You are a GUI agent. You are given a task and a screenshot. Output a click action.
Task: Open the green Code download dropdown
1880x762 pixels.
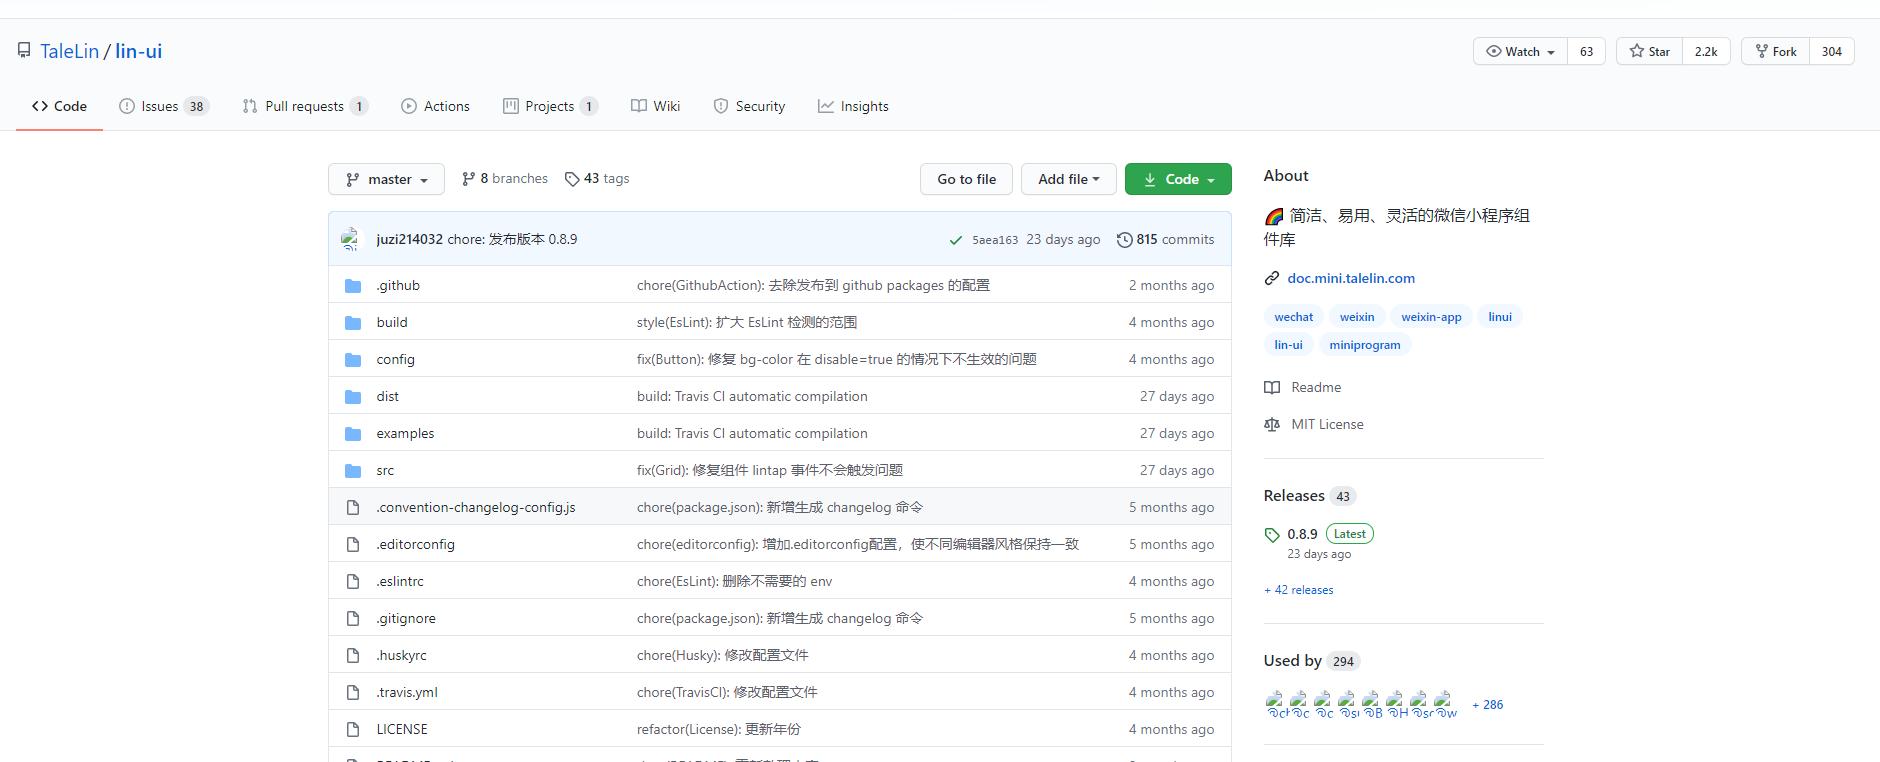1178,179
